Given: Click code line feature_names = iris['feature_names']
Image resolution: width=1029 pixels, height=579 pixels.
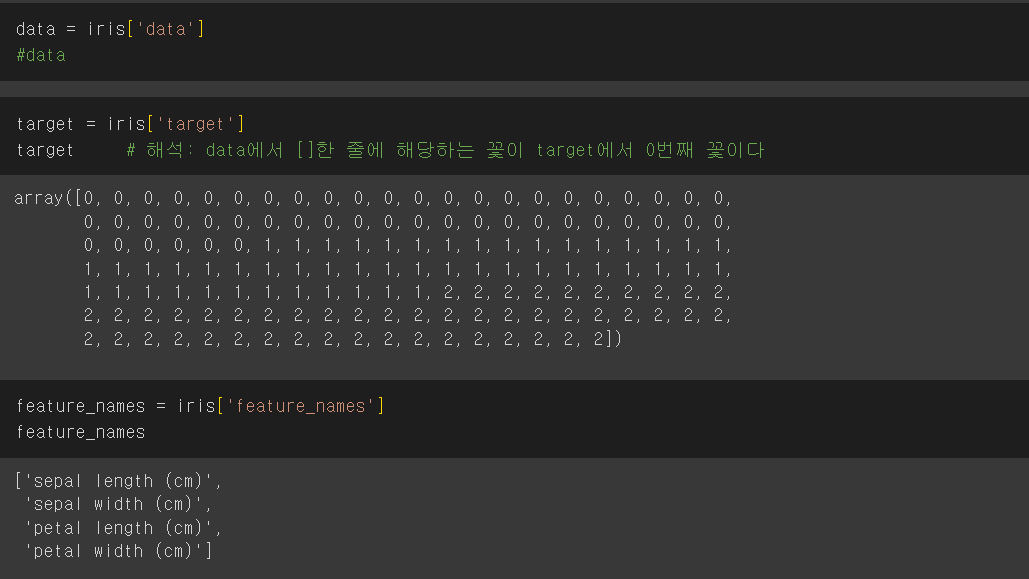Looking at the screenshot, I should click(200, 406).
